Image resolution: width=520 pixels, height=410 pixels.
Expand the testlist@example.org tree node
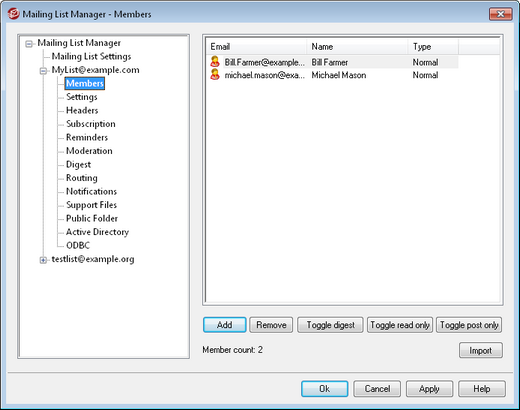click(43, 260)
